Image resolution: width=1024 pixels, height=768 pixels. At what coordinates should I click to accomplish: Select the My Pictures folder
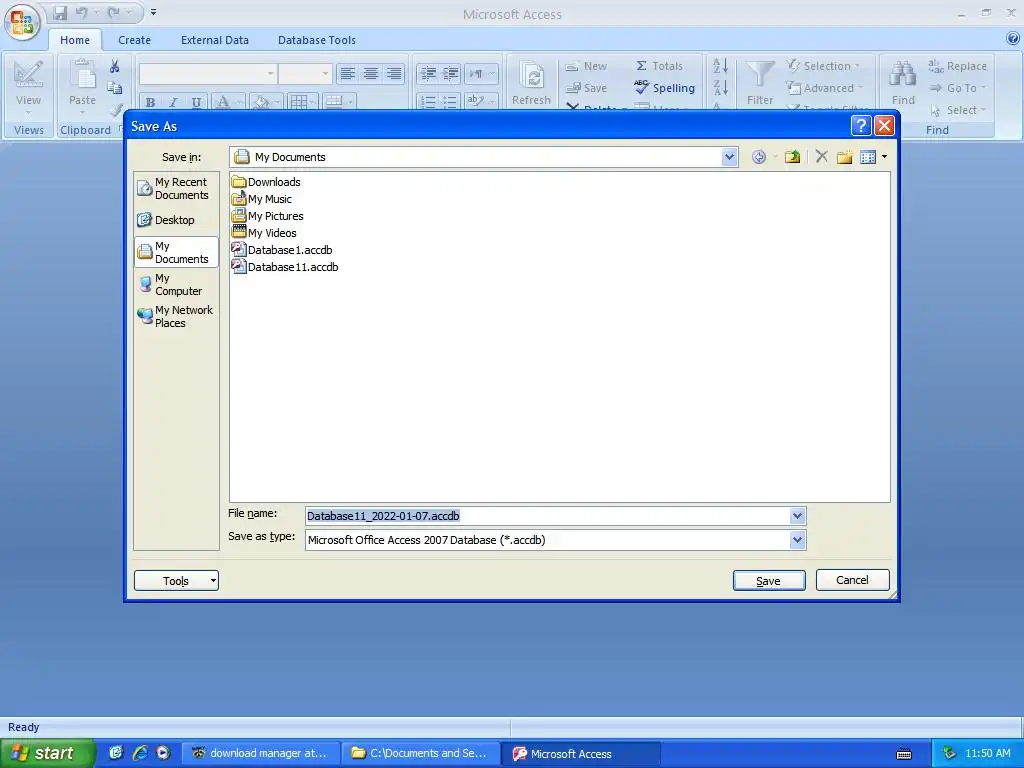tap(268, 216)
